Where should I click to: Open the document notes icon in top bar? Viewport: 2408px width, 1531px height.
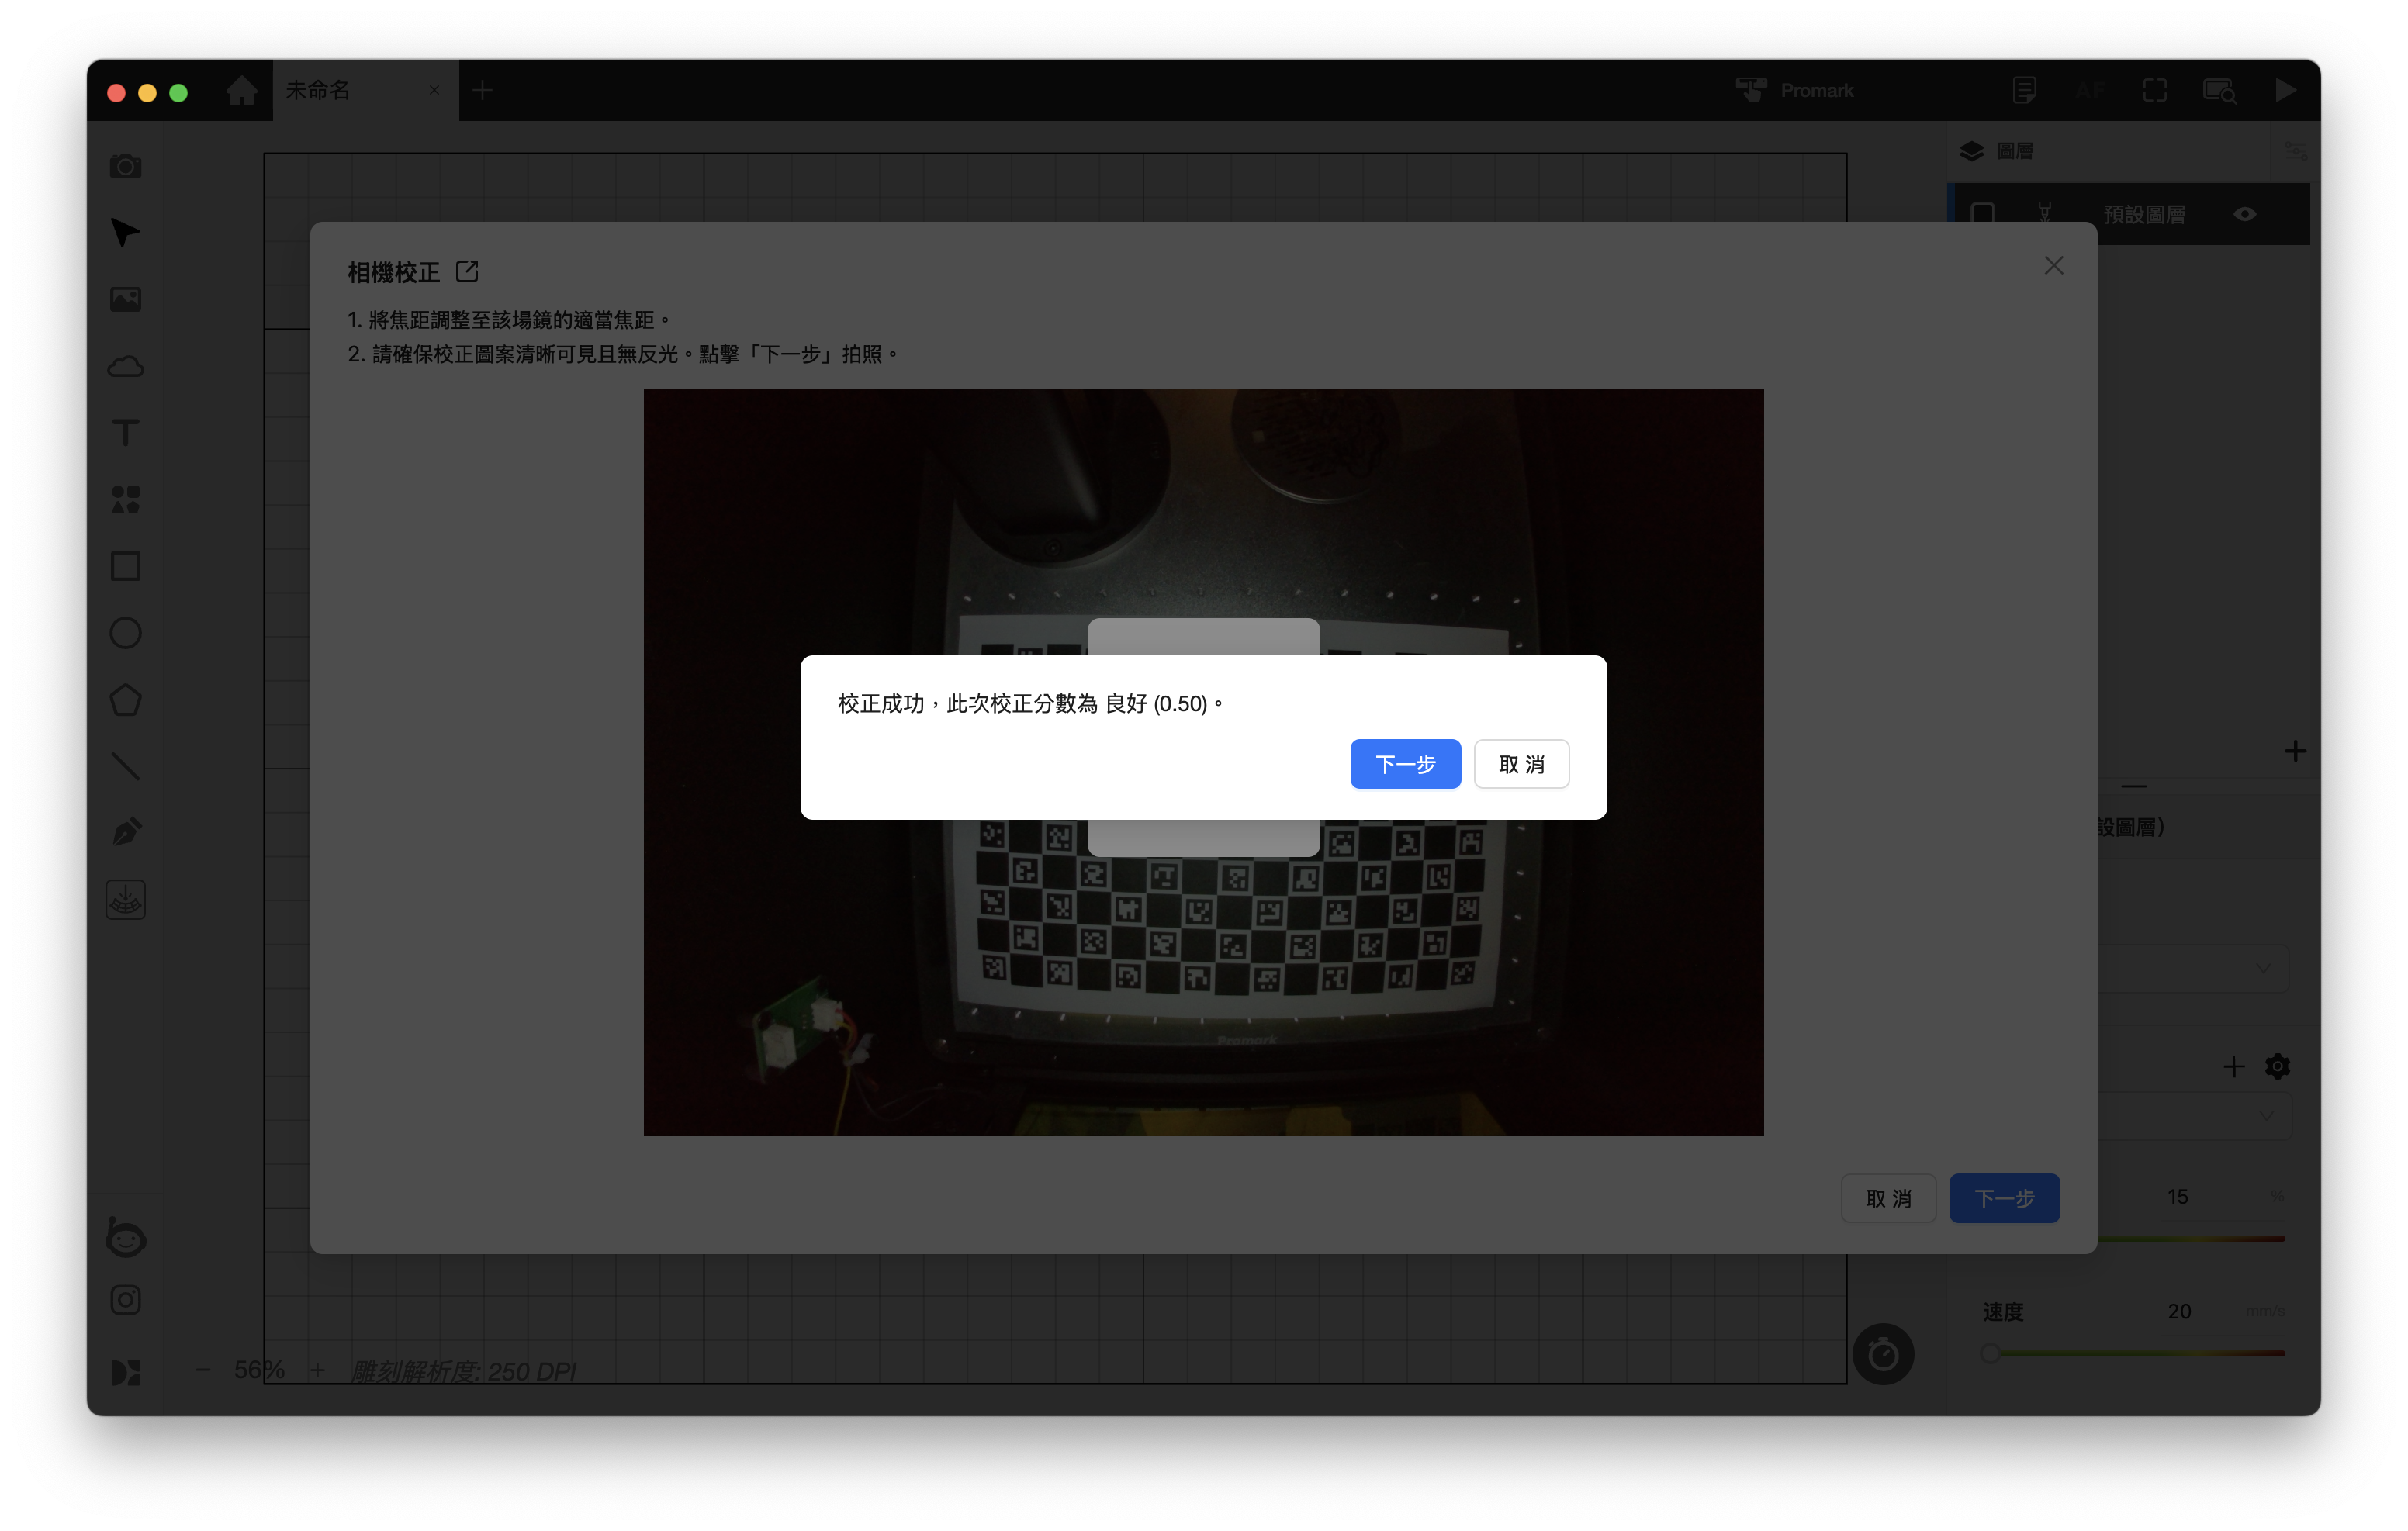pyautogui.click(x=2023, y=91)
